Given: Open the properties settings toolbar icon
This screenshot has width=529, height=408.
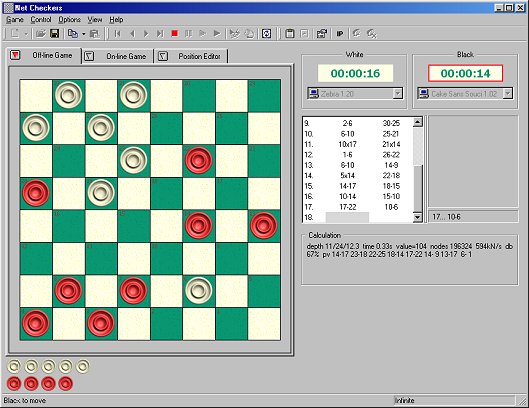Looking at the screenshot, I should pos(322,33).
